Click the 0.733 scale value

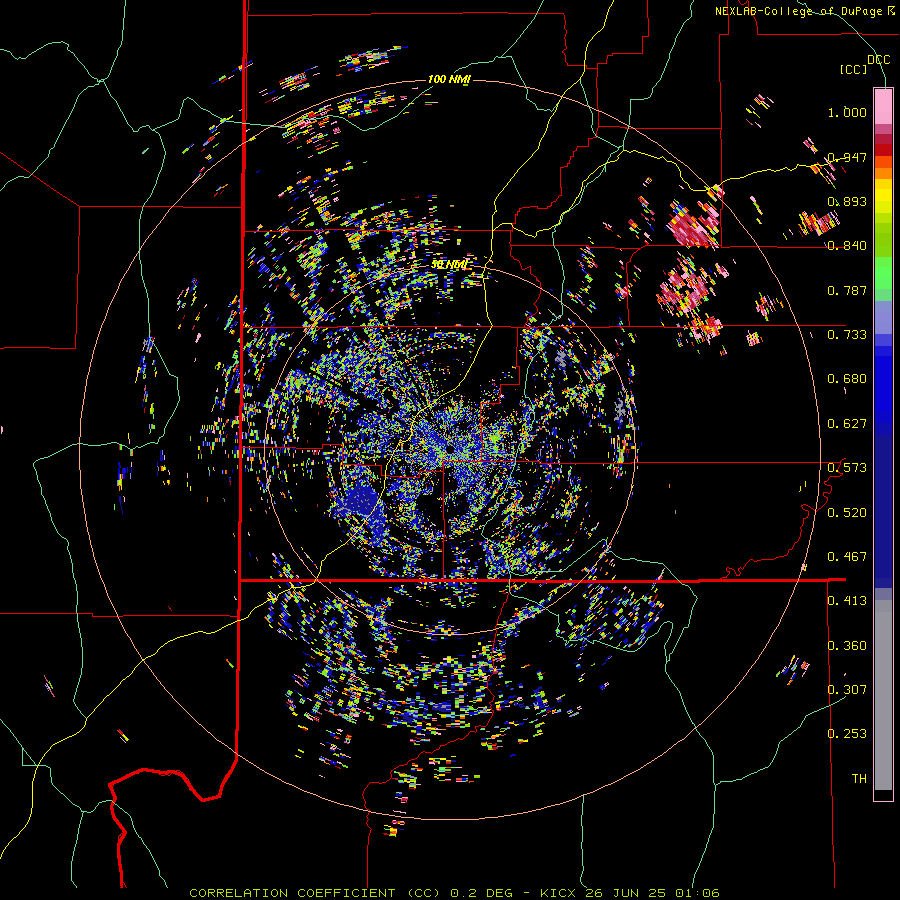(847, 334)
